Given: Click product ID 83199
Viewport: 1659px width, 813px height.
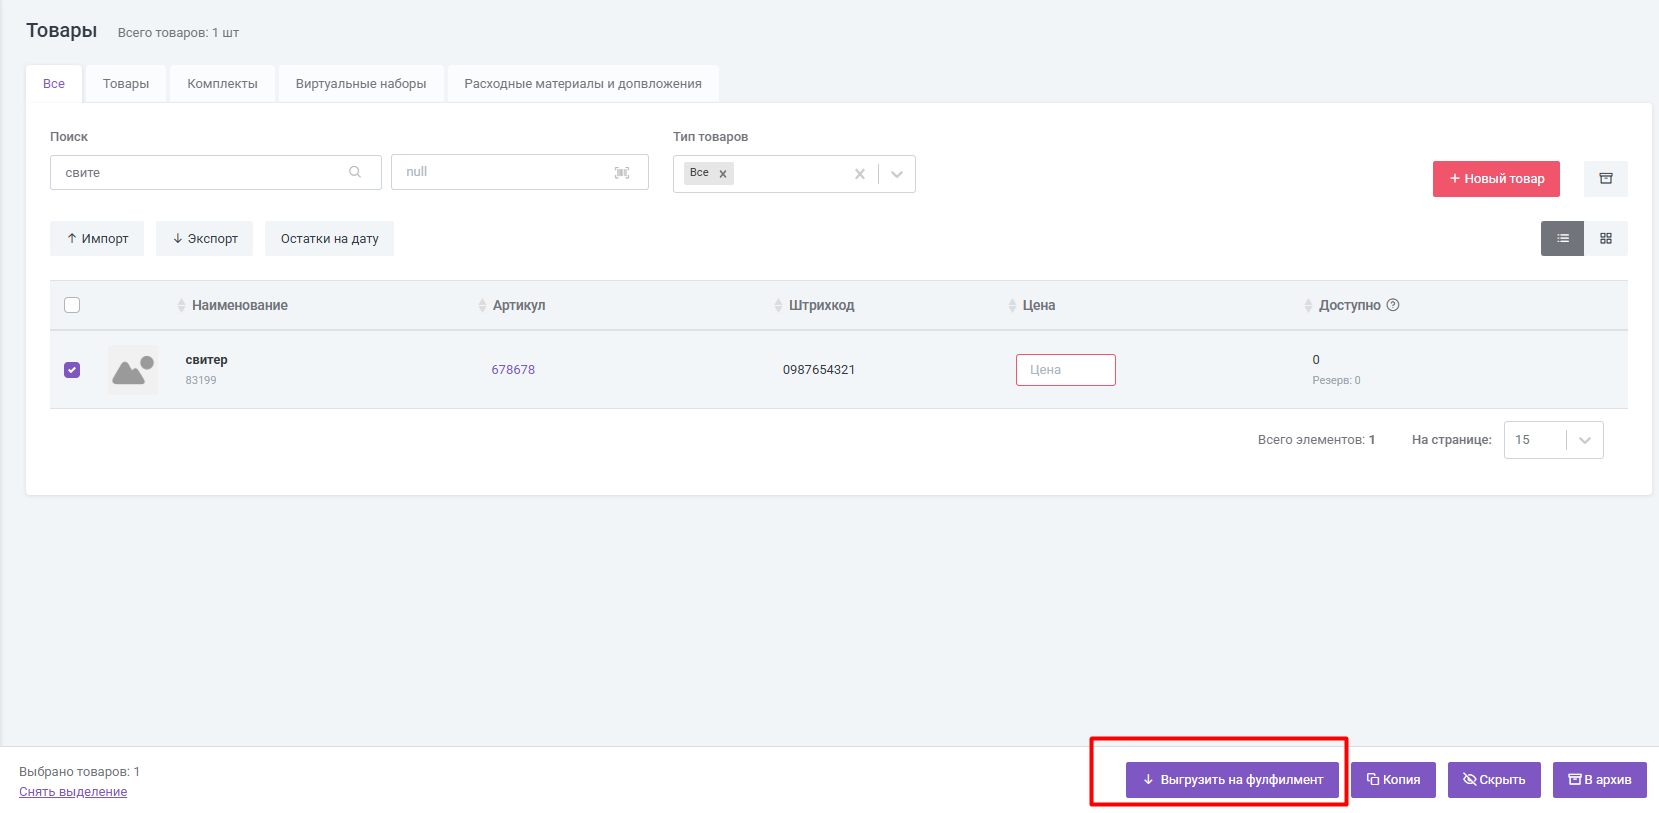Looking at the screenshot, I should tap(201, 380).
